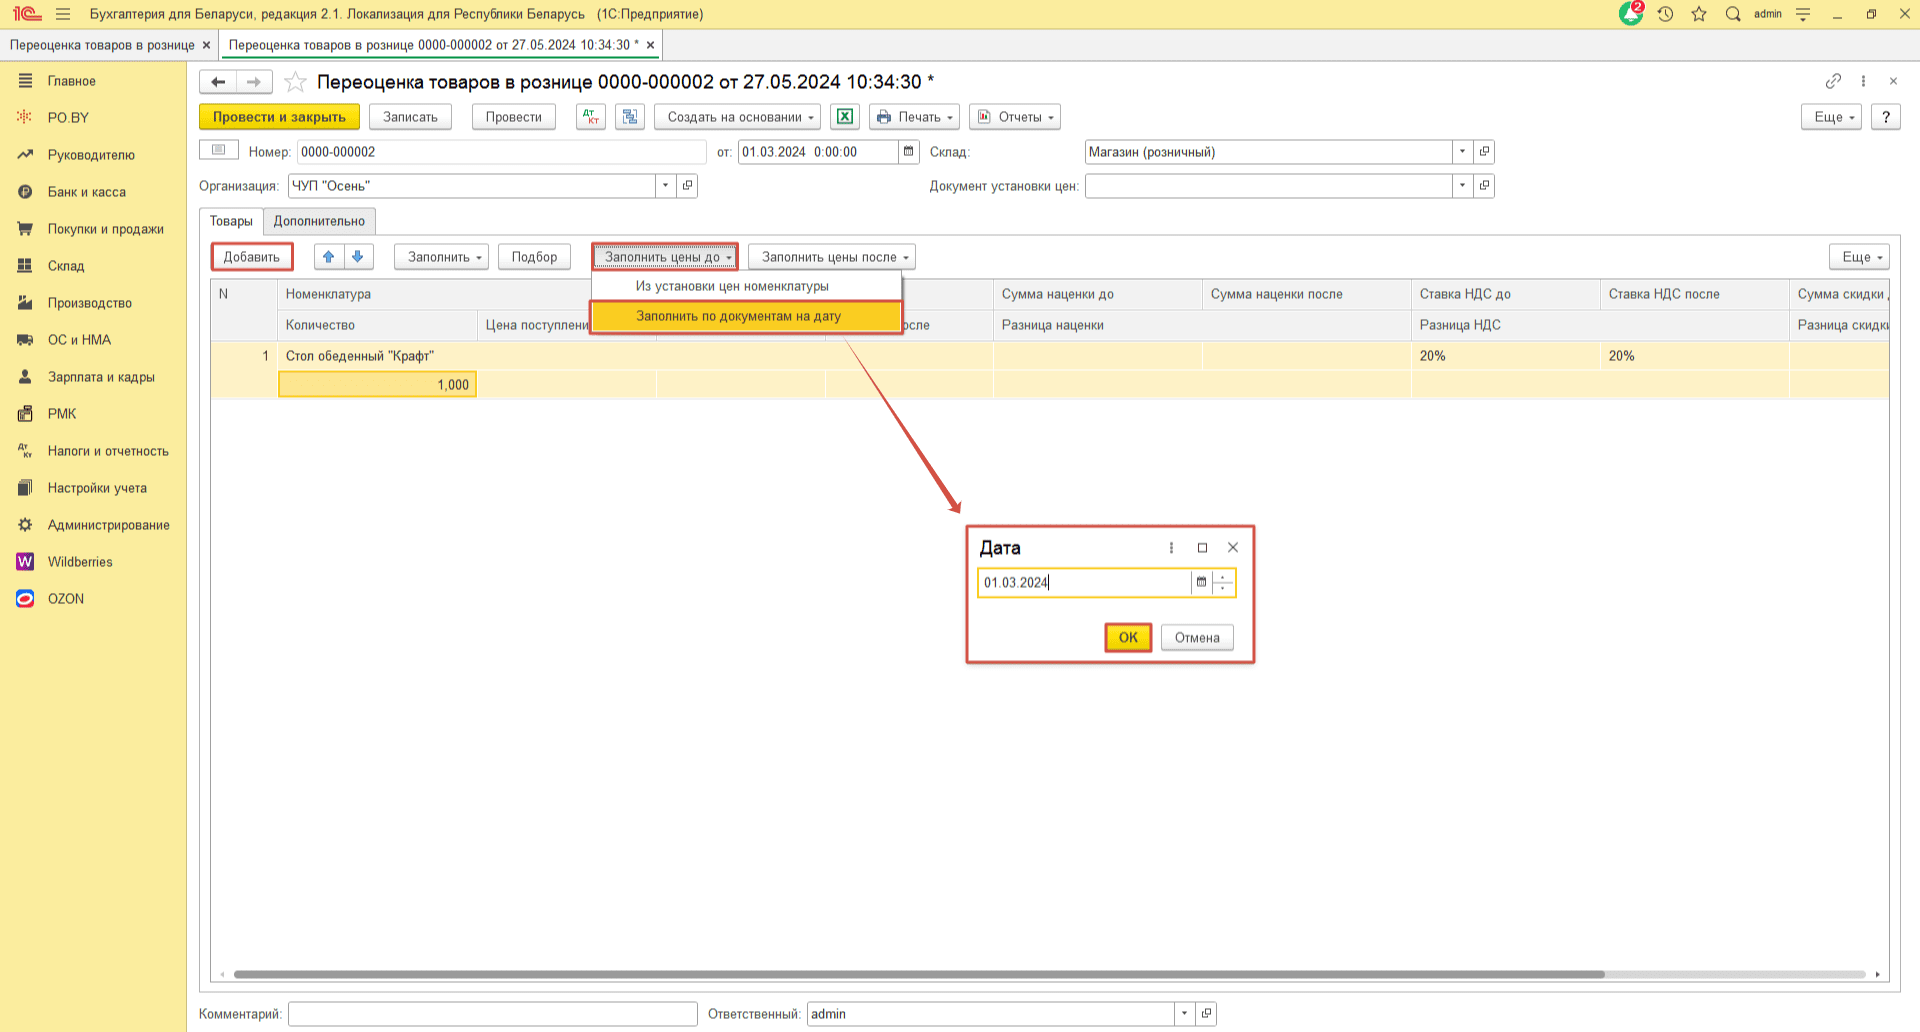Expand the Создать на основании menu
This screenshot has height=1032, width=1920.
(x=738, y=117)
